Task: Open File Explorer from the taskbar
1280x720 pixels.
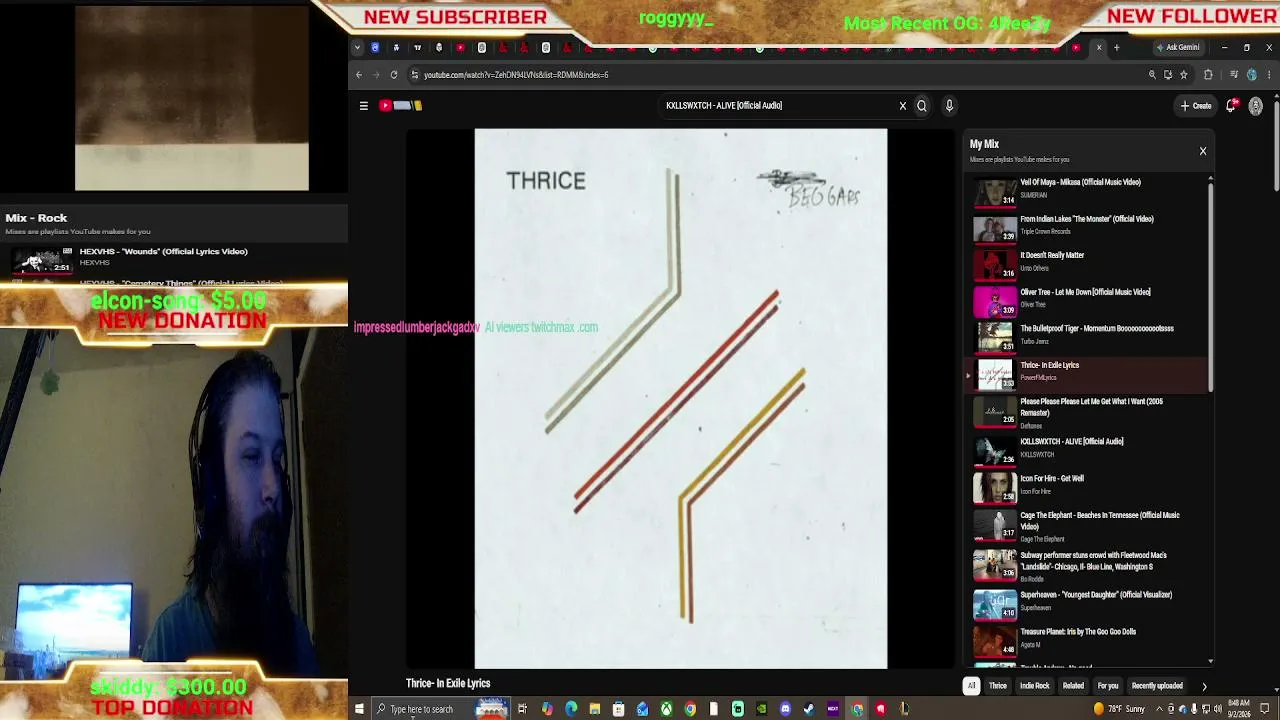Action: (595, 709)
